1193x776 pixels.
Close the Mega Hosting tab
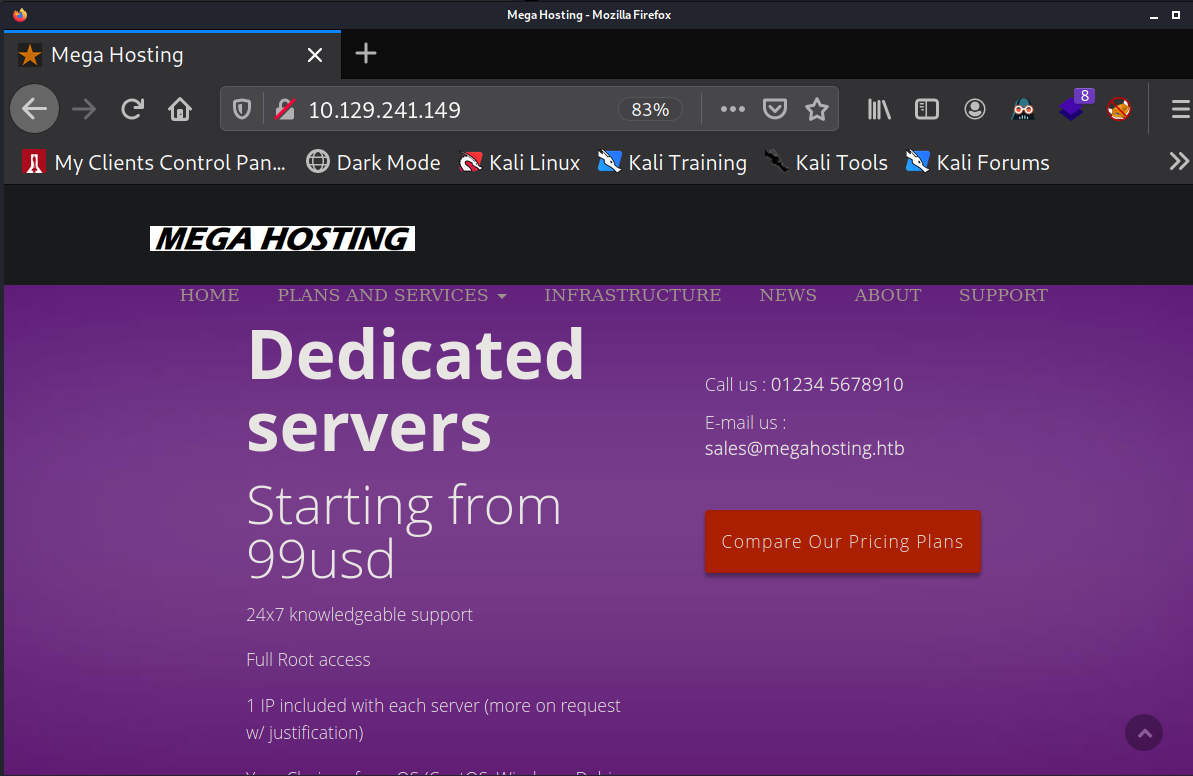(x=315, y=55)
